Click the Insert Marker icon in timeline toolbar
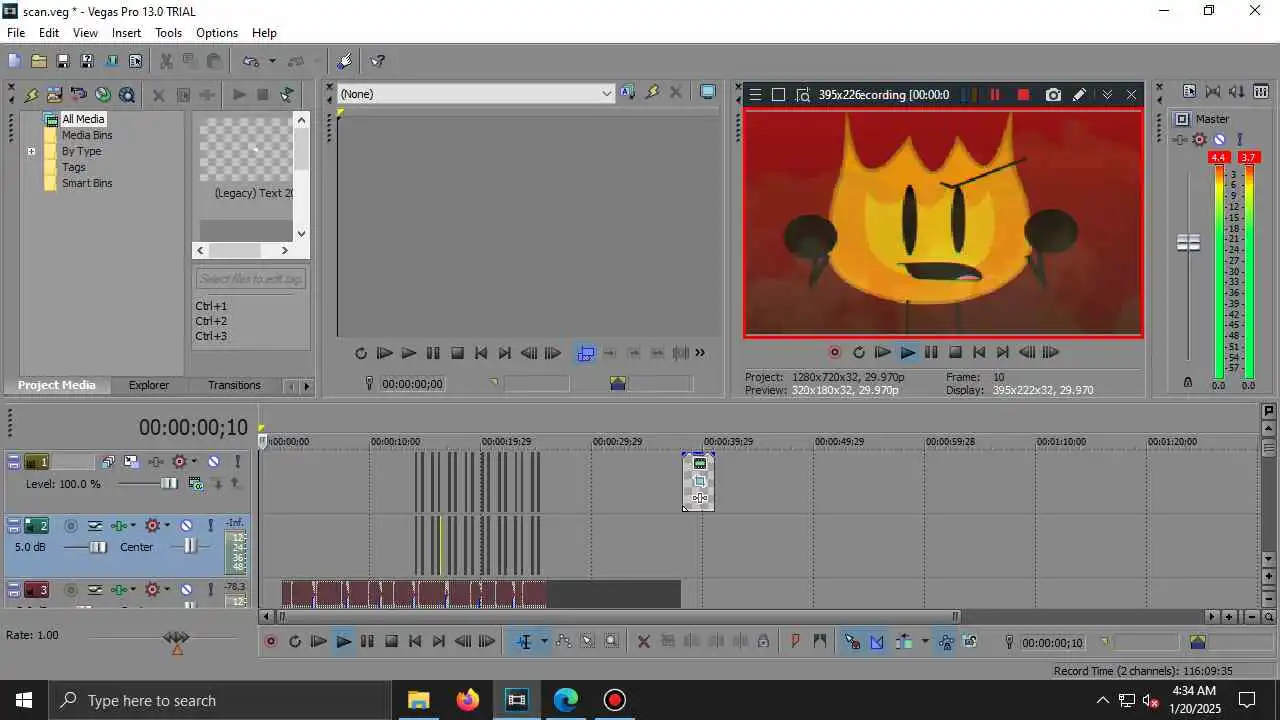 pos(796,642)
